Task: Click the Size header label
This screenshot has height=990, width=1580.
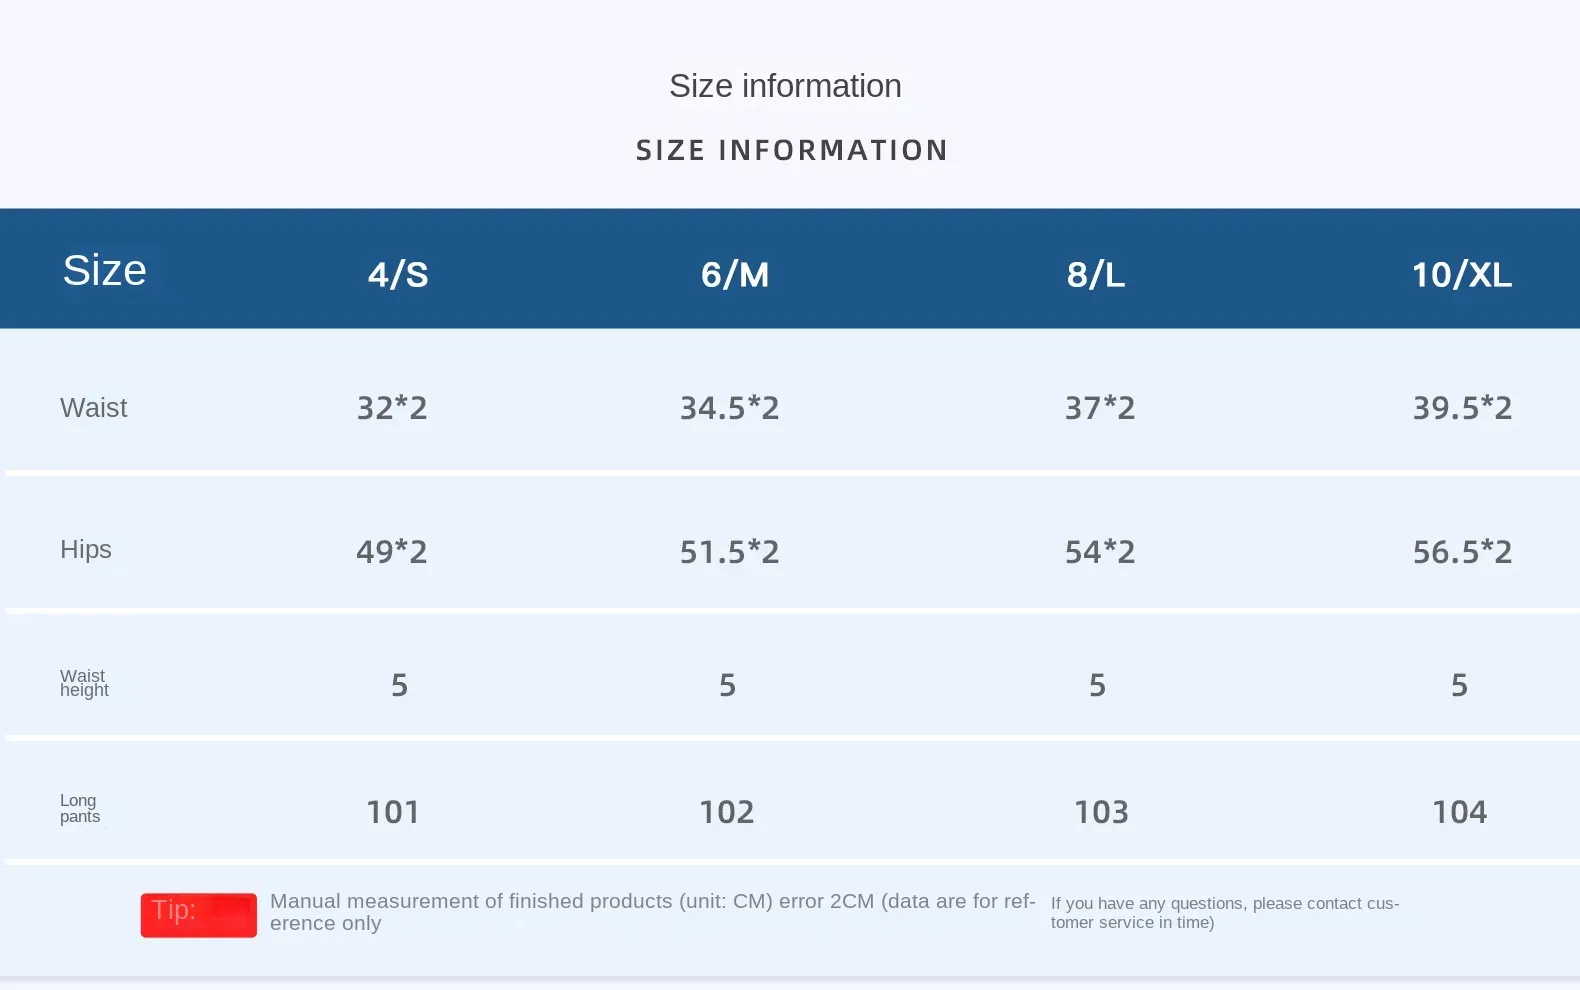Action: coord(104,270)
